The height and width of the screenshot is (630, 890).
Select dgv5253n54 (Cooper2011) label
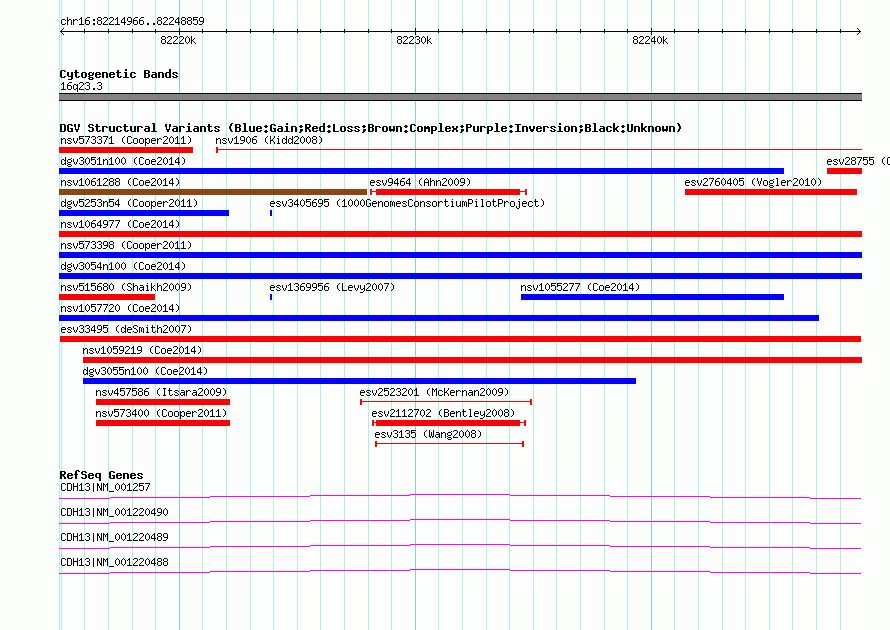coord(129,203)
